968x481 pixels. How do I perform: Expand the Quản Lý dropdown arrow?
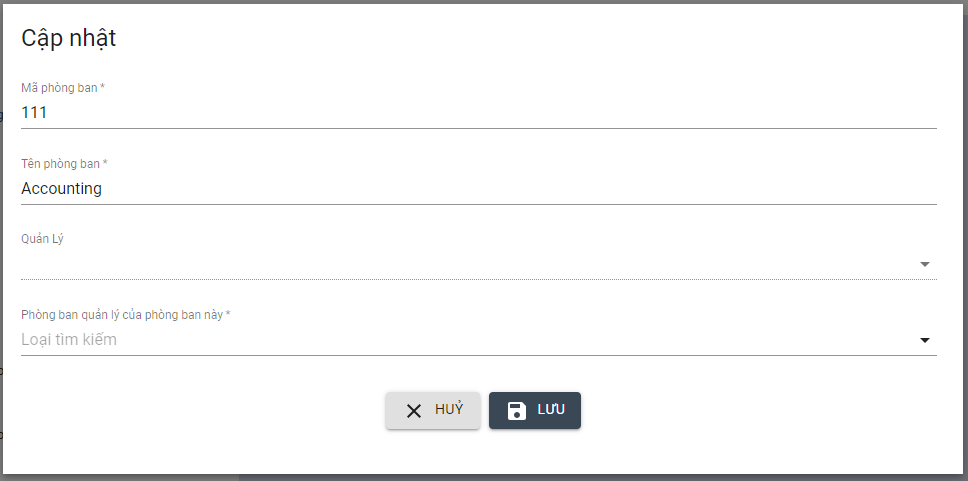925,264
